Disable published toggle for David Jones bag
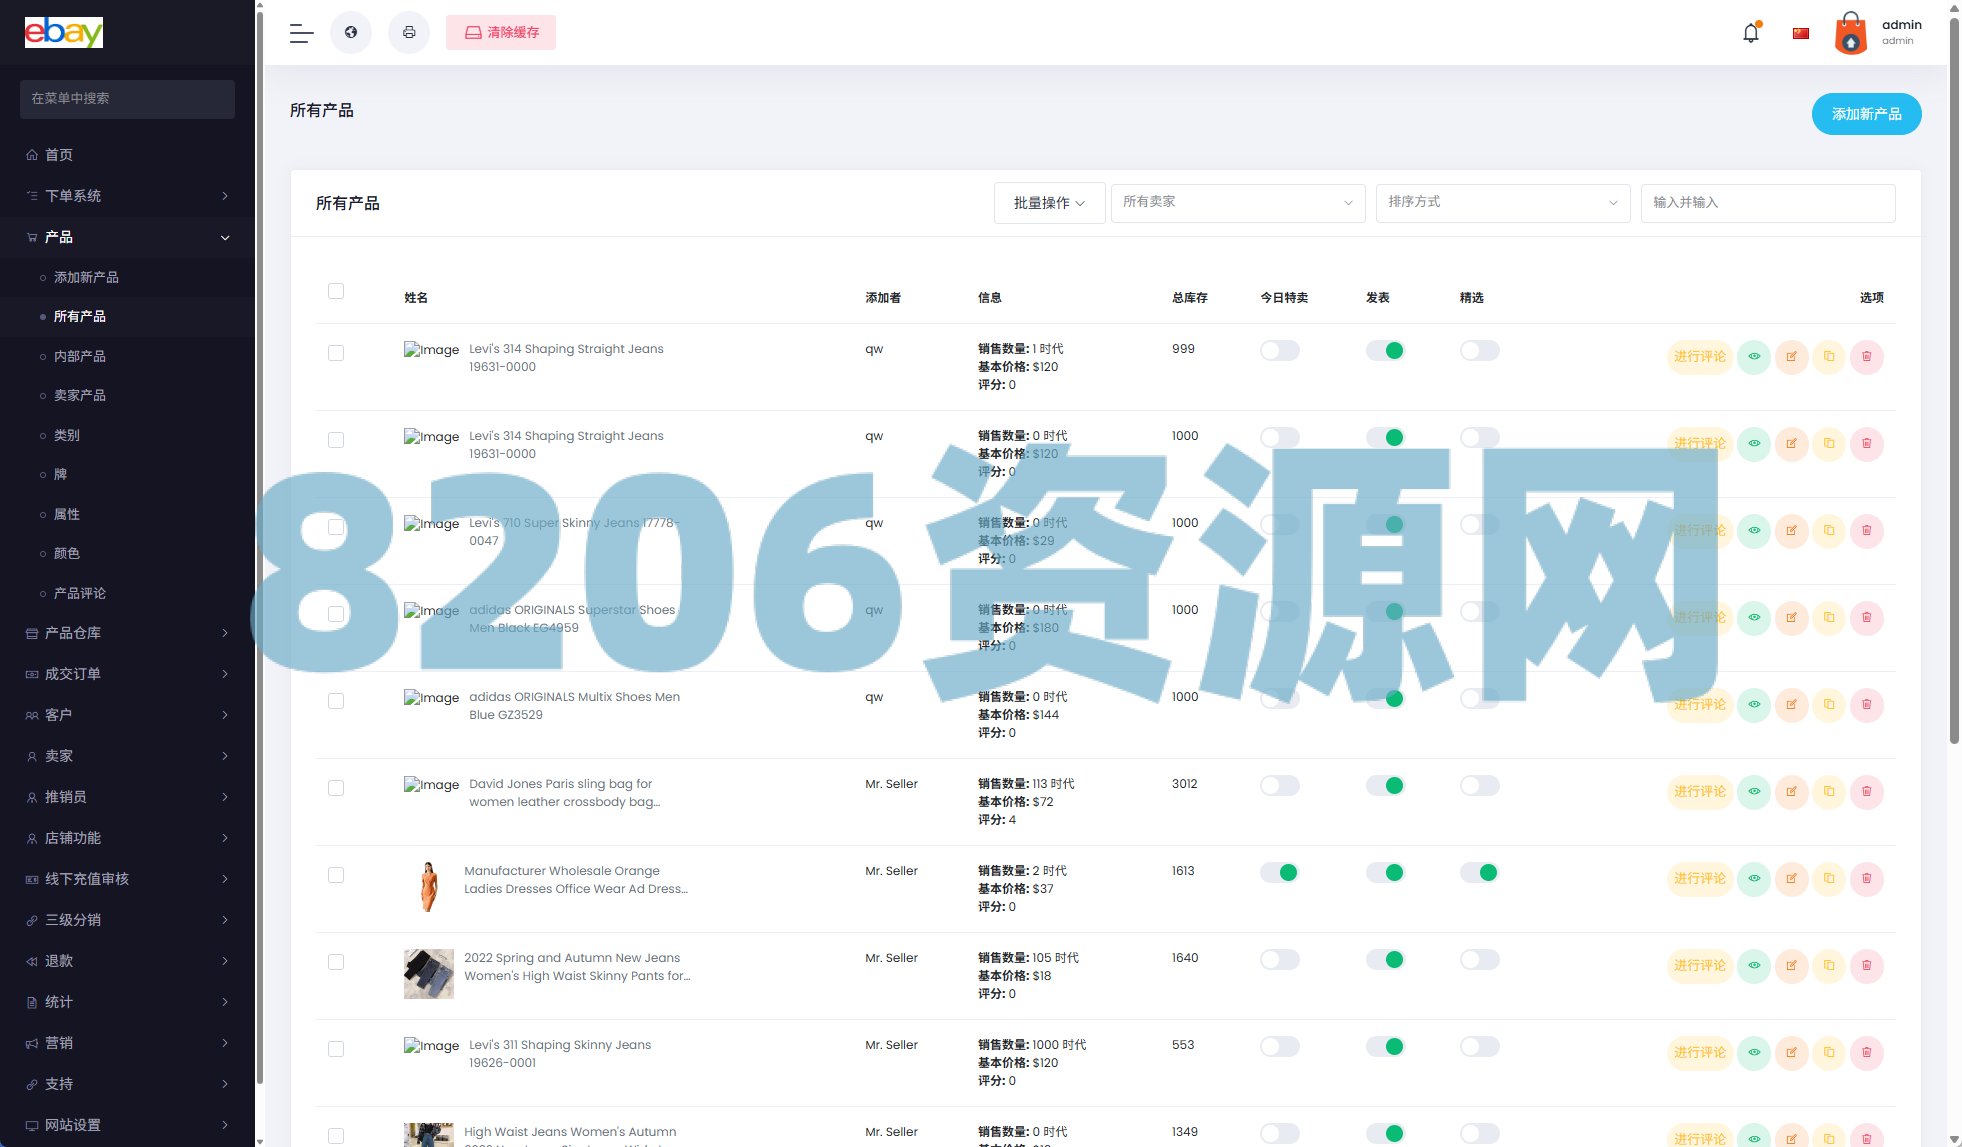Screen dimensions: 1962x1147 [x=1385, y=786]
